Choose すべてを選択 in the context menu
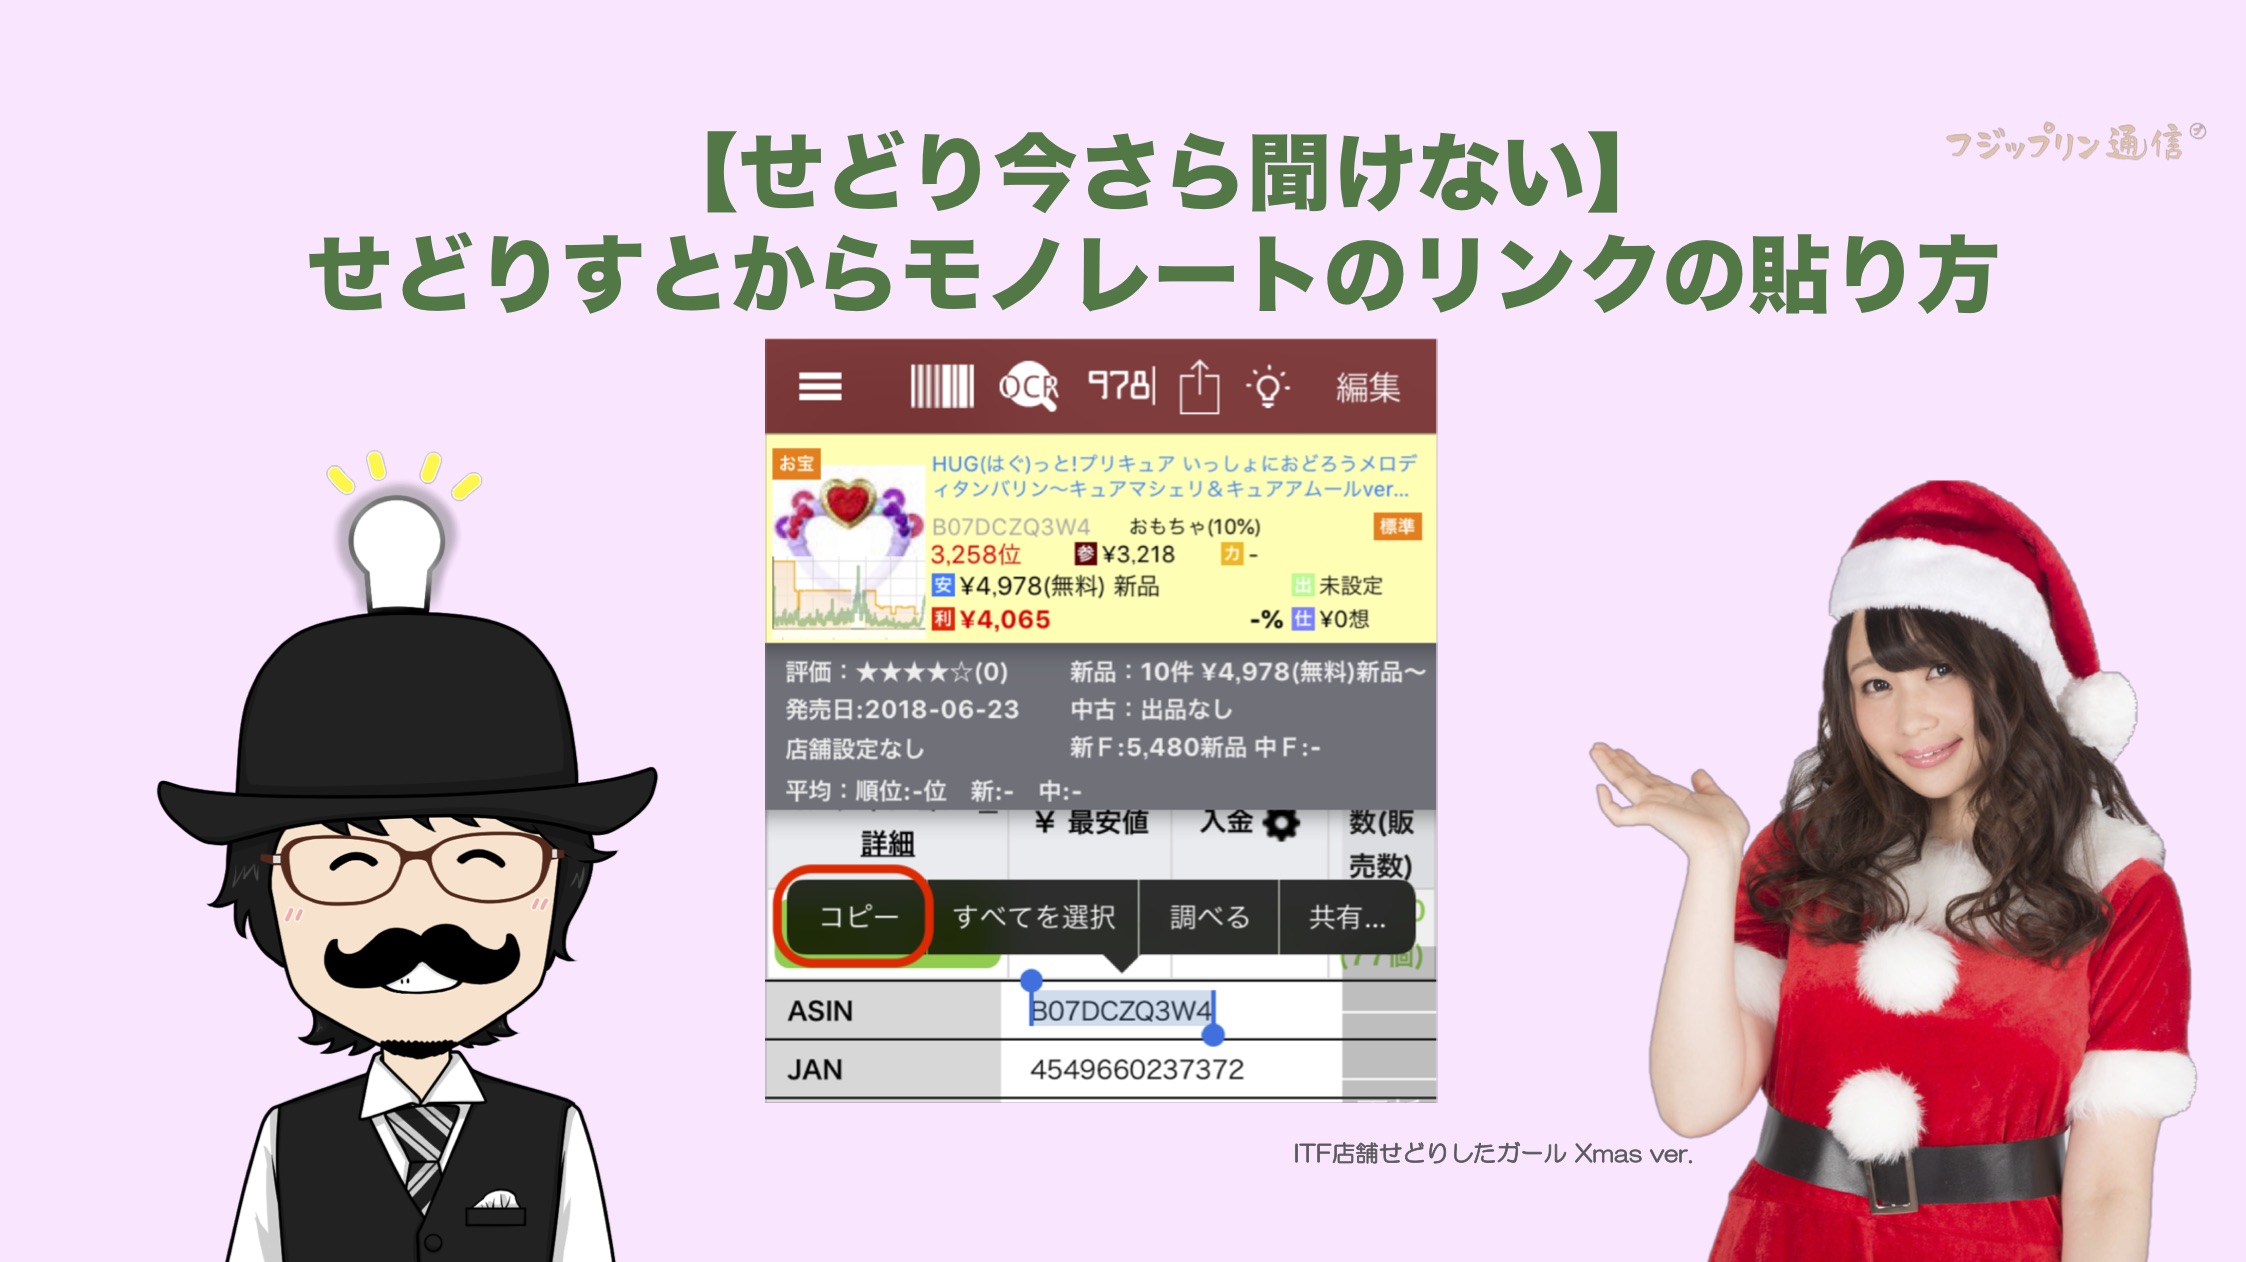This screenshot has height=1262, width=2246. pyautogui.click(x=1034, y=917)
